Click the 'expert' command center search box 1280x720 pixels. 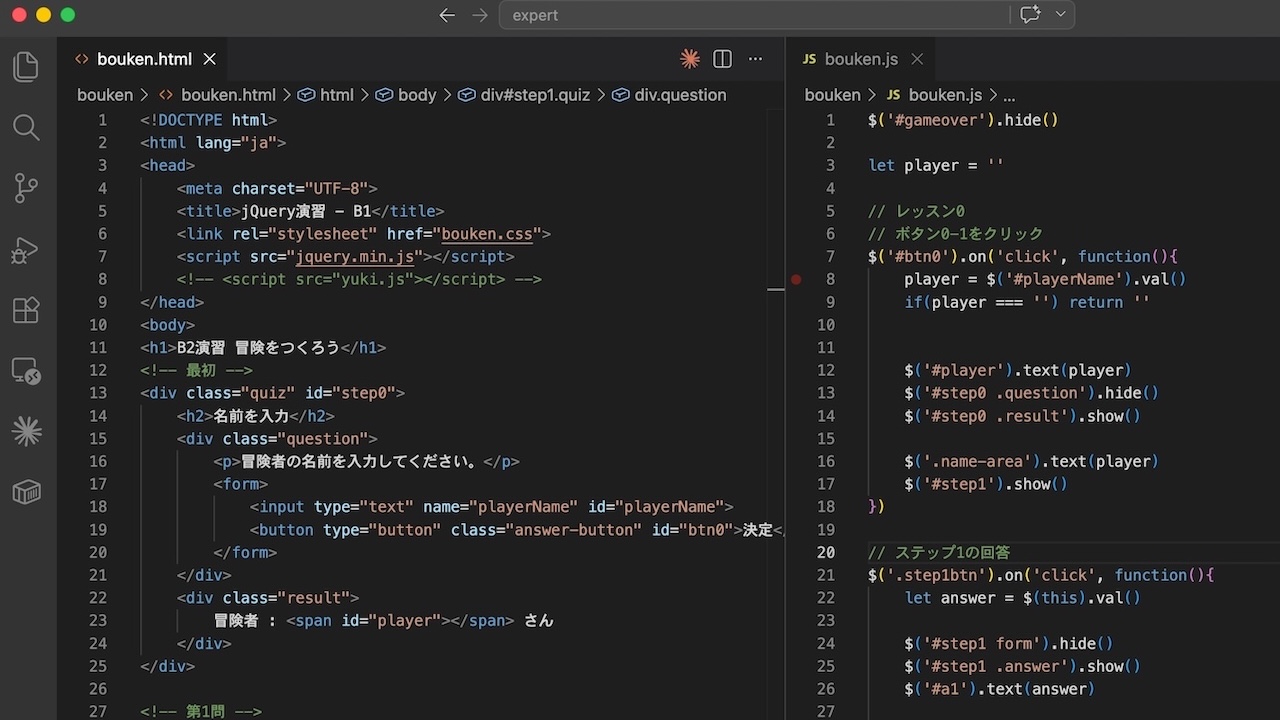755,15
